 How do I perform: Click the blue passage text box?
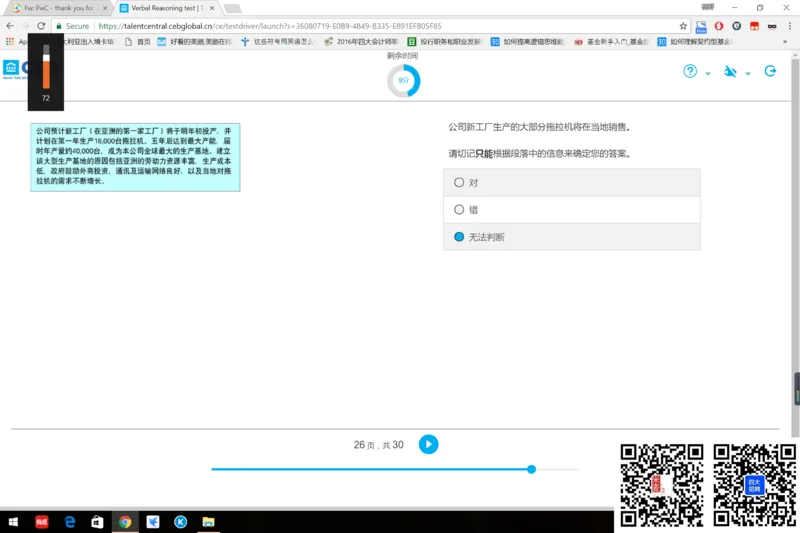click(x=135, y=157)
